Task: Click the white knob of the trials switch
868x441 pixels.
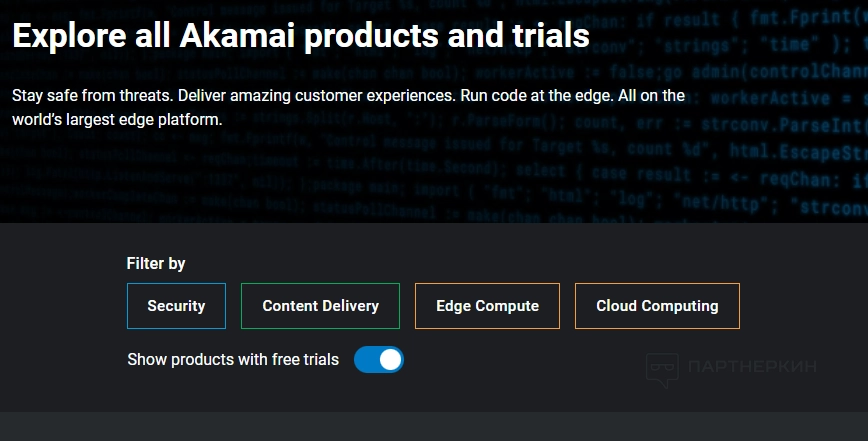Action: [x=390, y=359]
